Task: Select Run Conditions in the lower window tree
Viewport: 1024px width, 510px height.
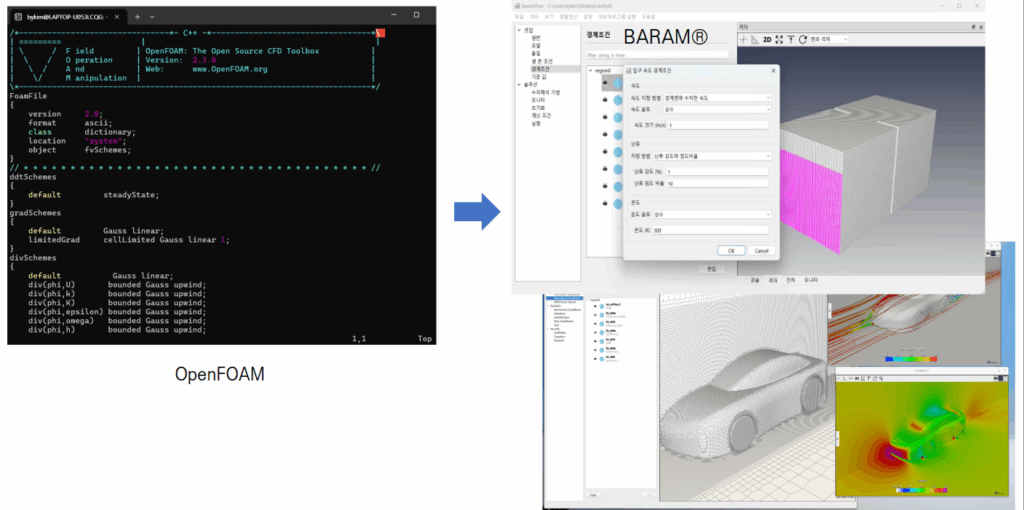Action: (x=566, y=320)
